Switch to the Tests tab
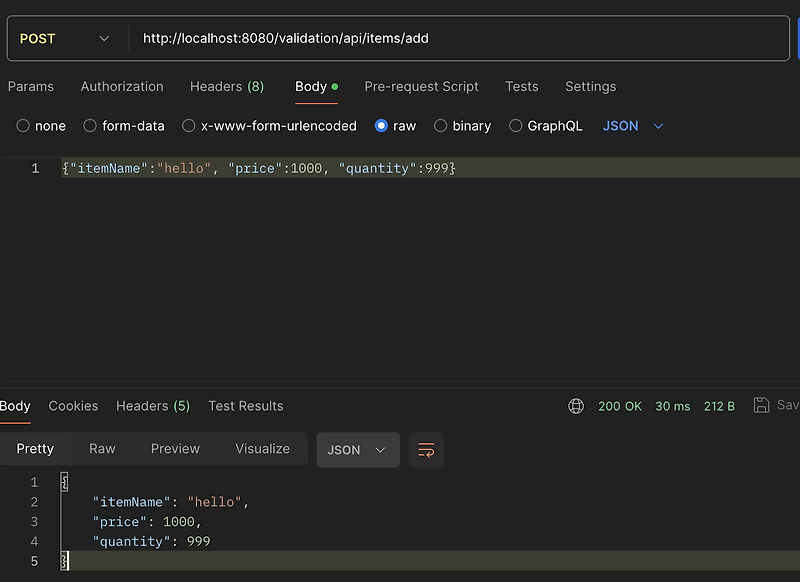This screenshot has width=800, height=582. pyautogui.click(x=521, y=86)
